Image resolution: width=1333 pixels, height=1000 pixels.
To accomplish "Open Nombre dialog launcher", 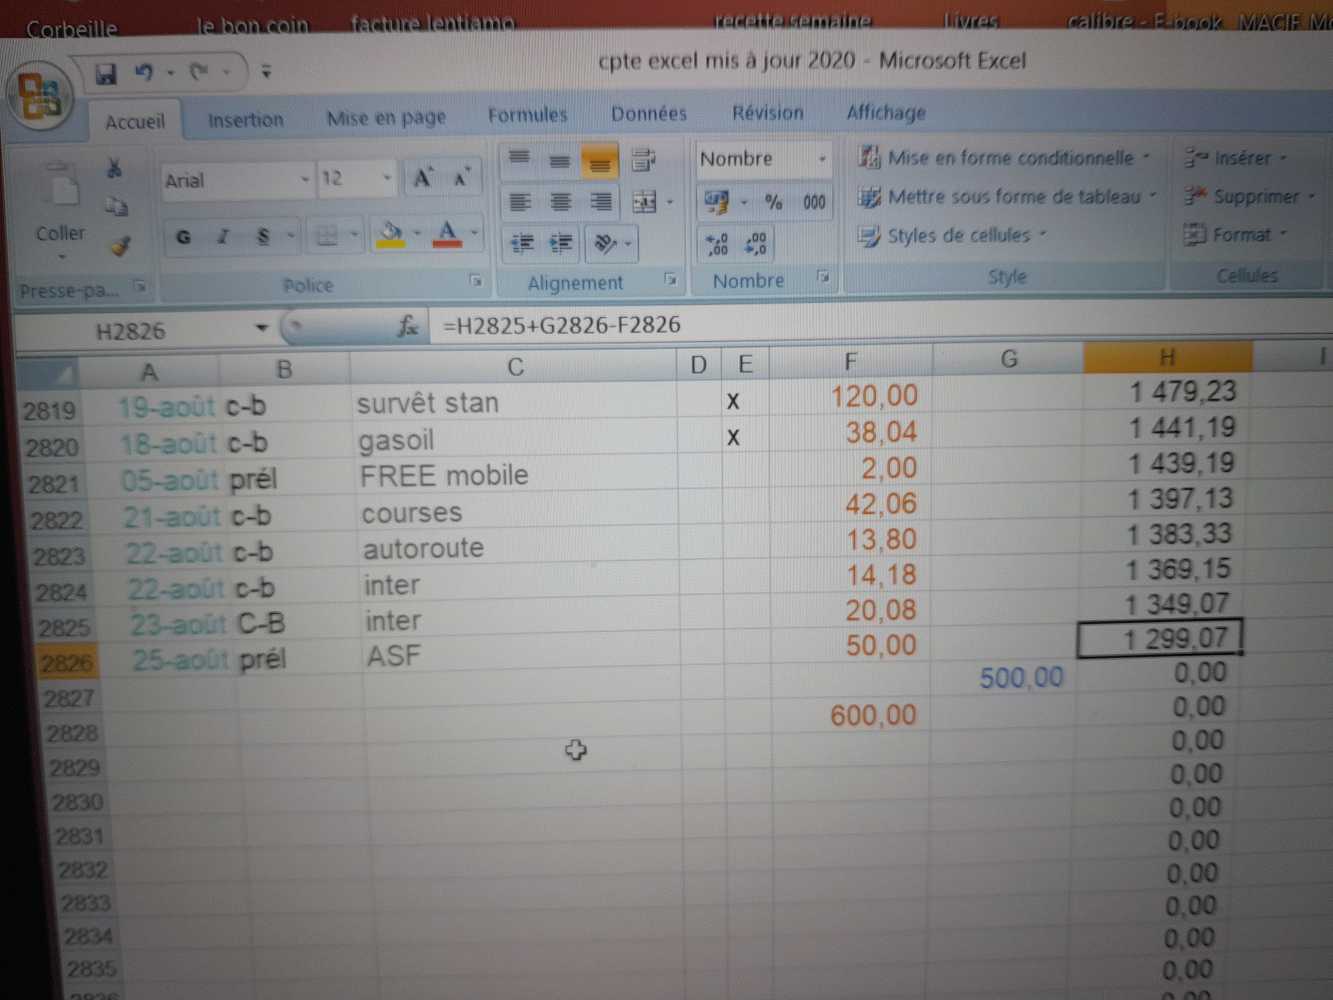I will [822, 276].
